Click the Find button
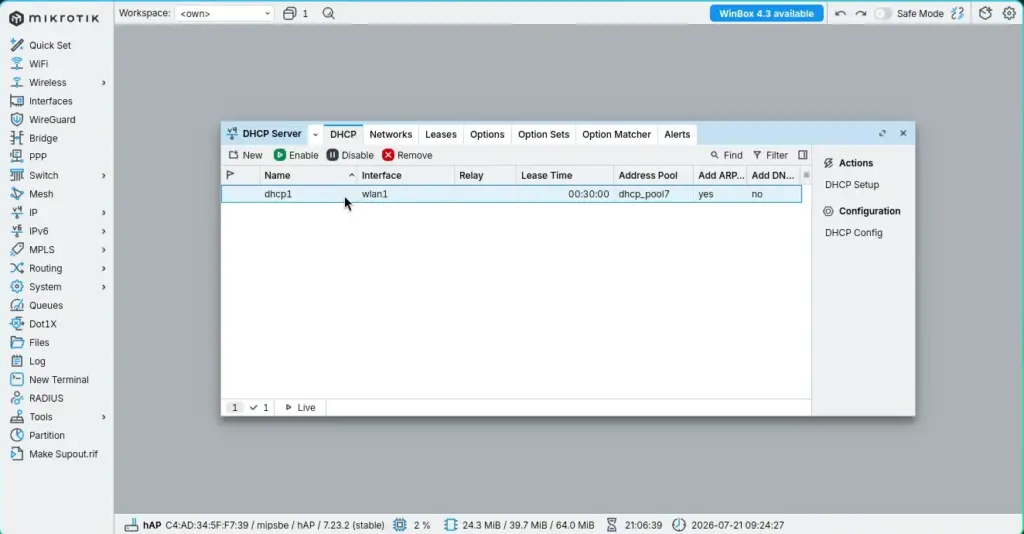1024x534 pixels. click(726, 155)
